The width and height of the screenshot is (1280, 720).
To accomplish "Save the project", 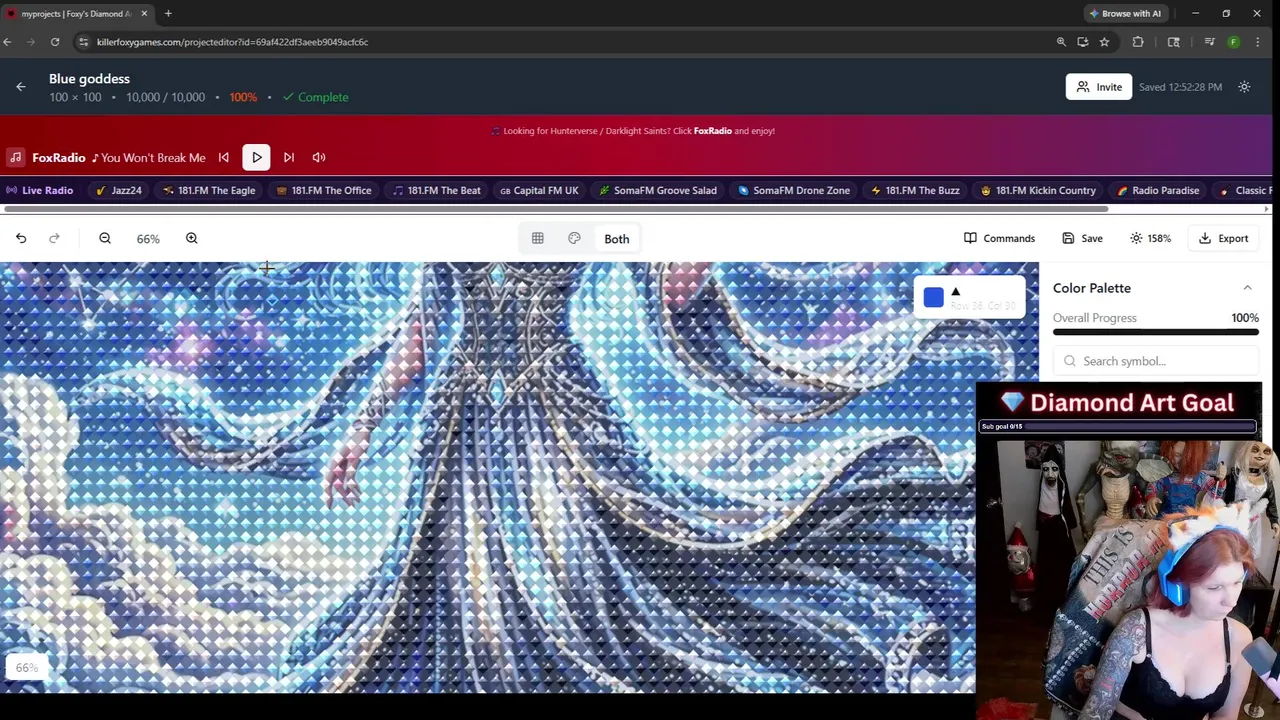I will pyautogui.click(x=1082, y=238).
